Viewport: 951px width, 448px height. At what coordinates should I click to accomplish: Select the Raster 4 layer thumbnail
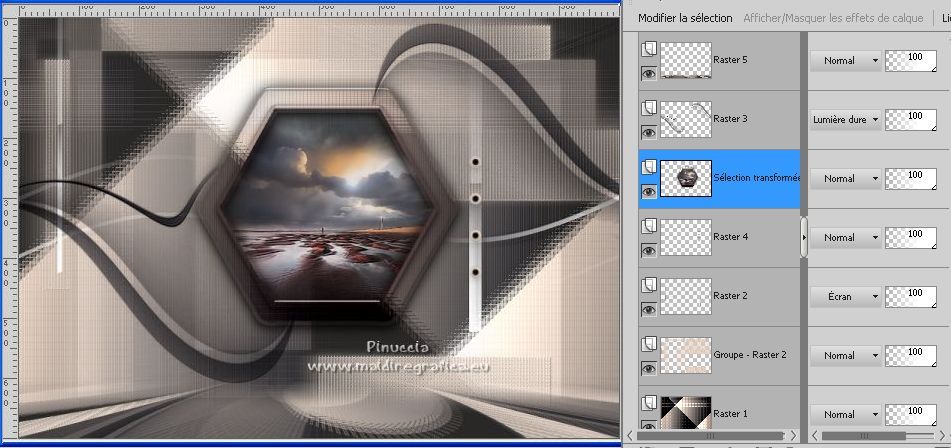pos(685,237)
